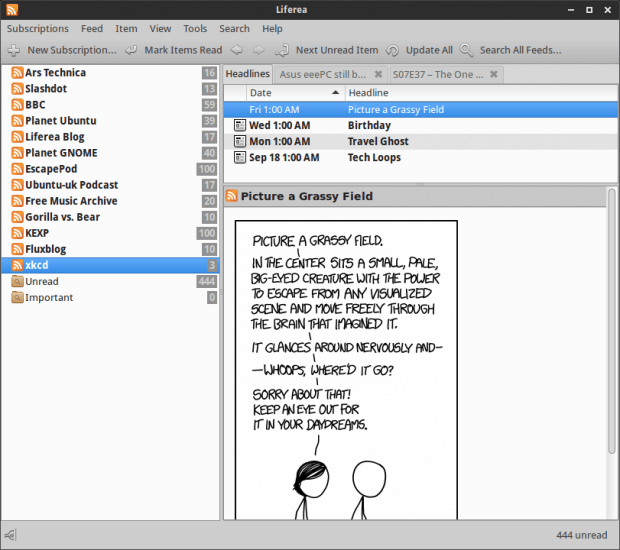Viewport: 620px width, 550px height.
Task: Sort by the Headline column header
Action: click(481, 93)
